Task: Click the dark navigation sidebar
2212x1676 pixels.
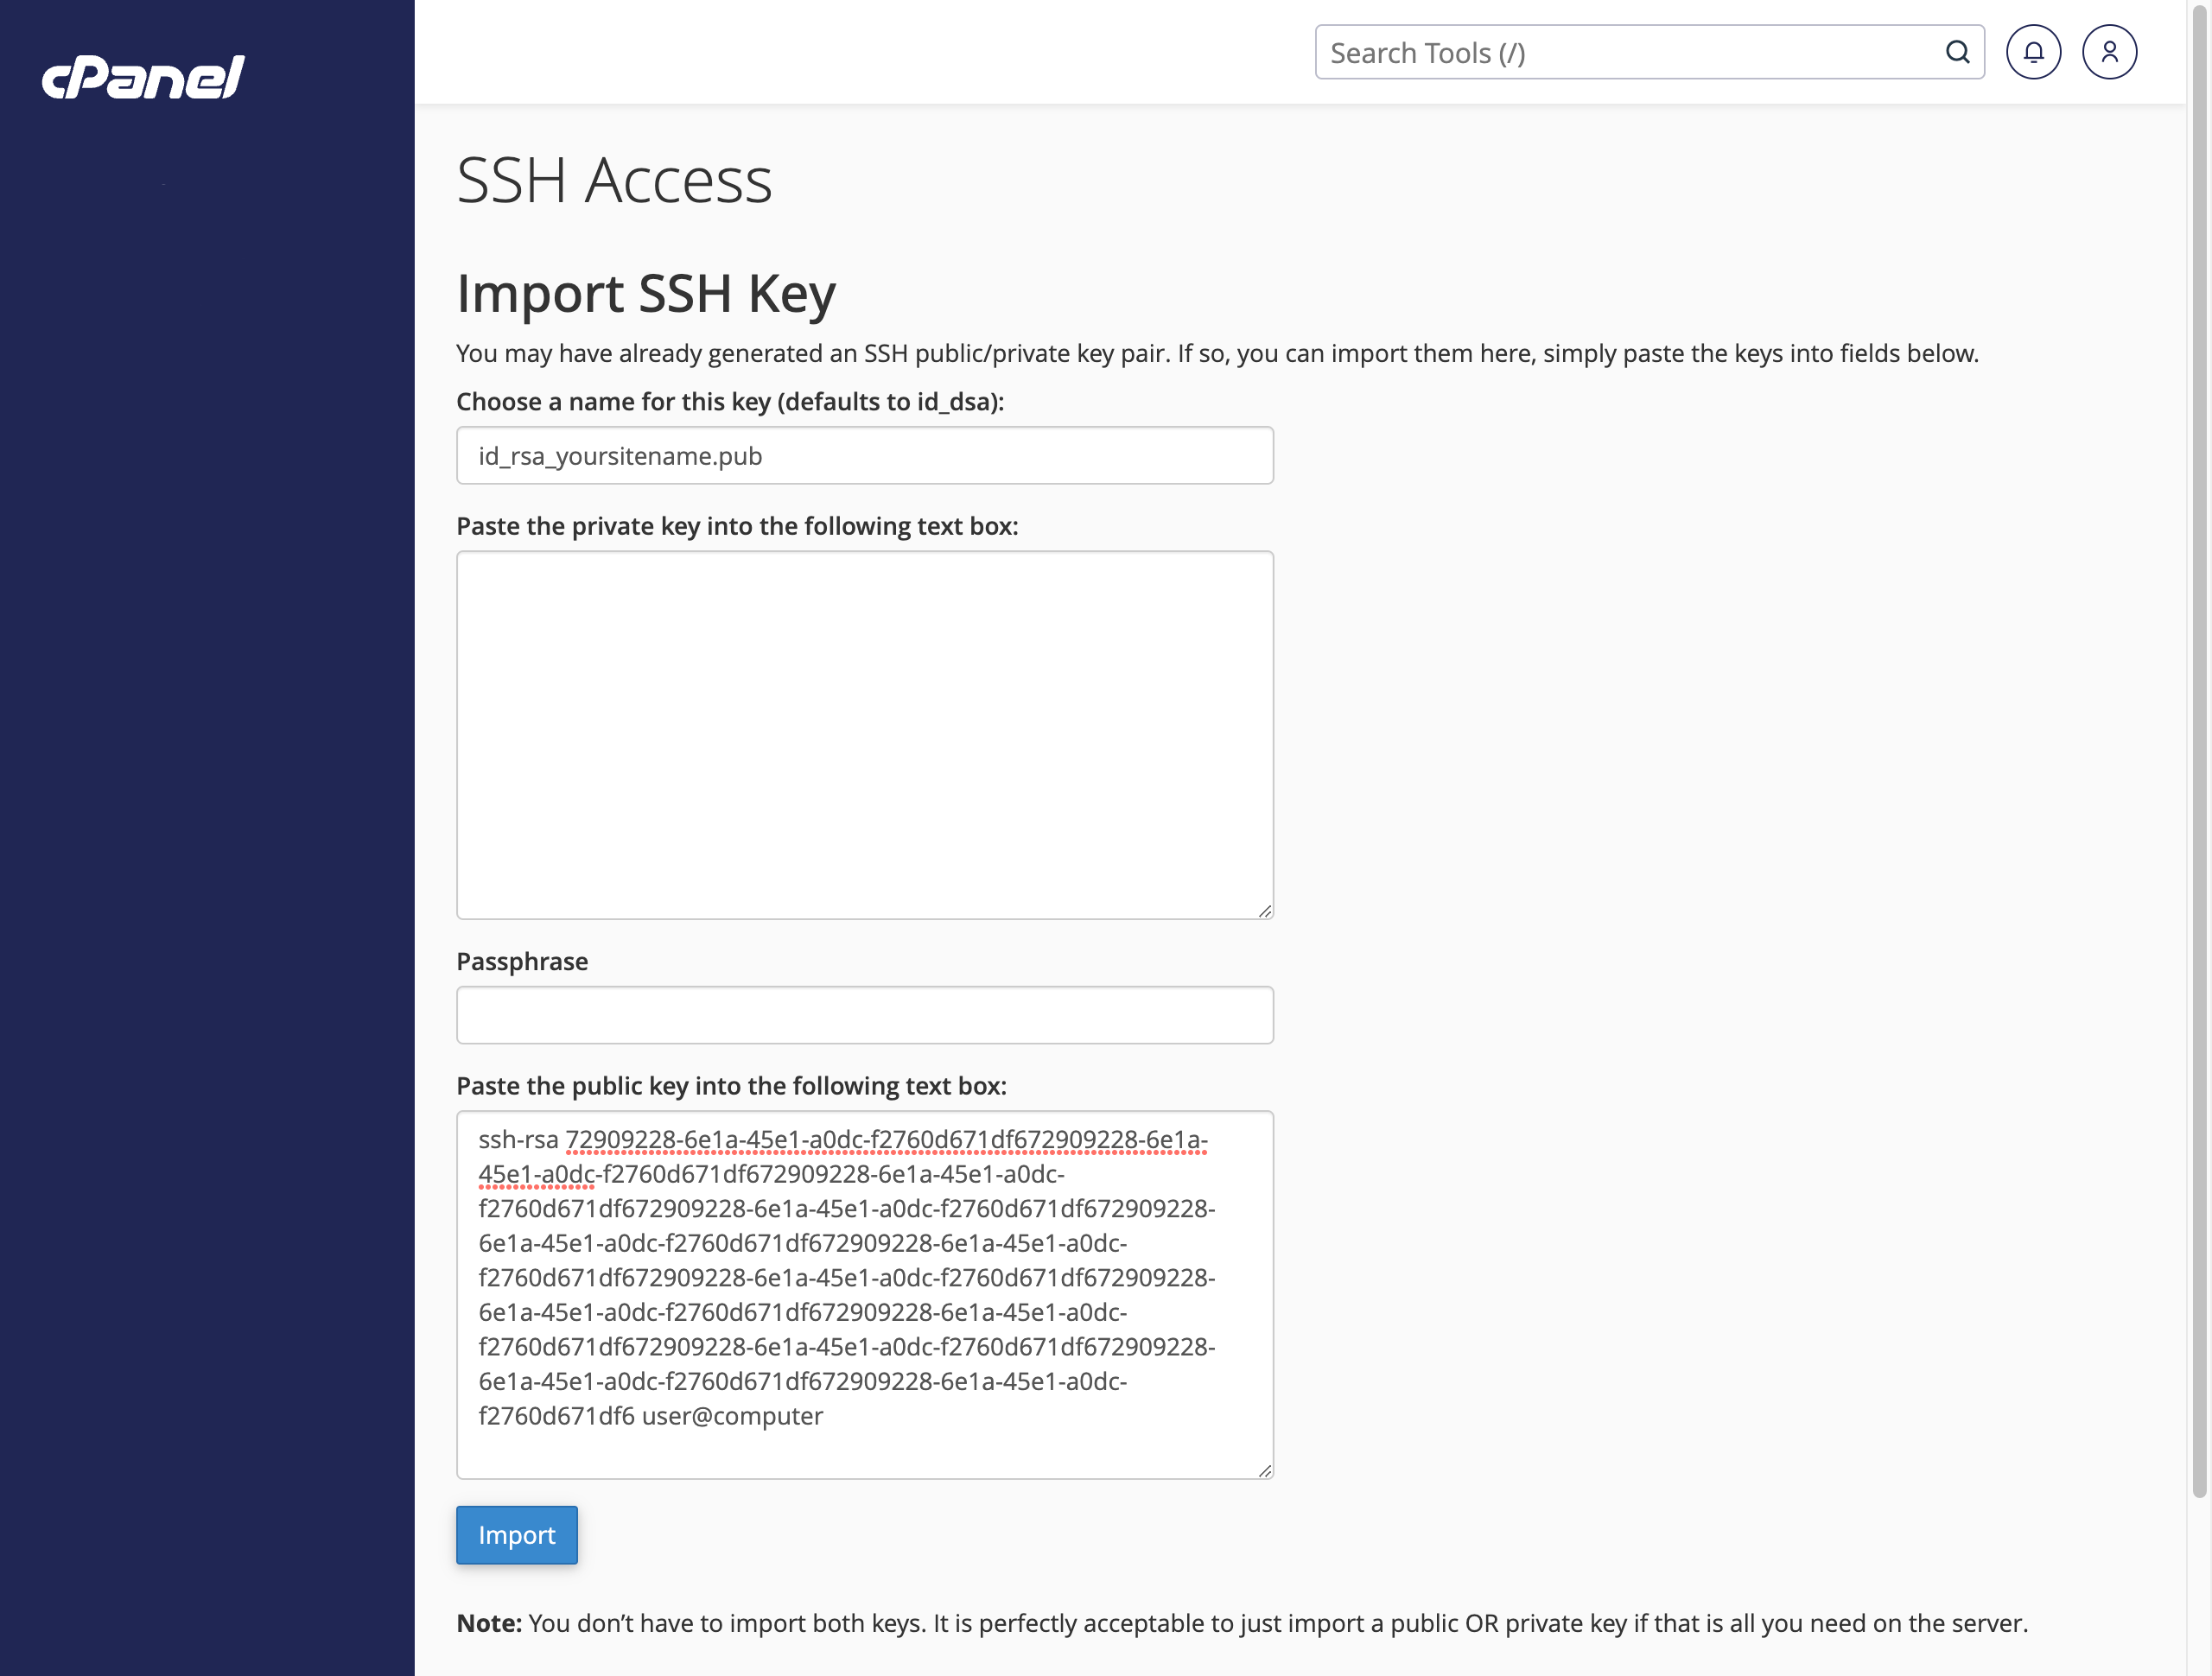Action: pos(200,800)
